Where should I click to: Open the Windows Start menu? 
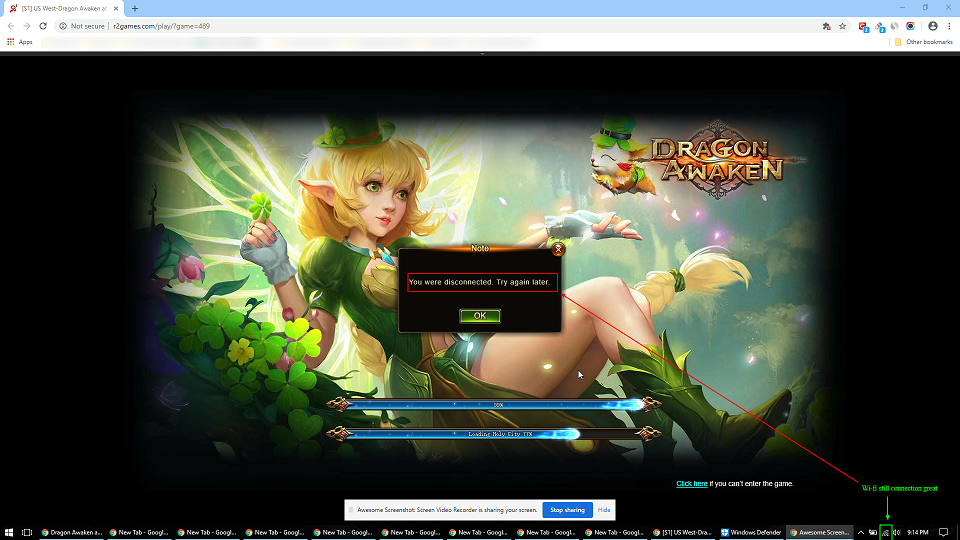[9, 532]
